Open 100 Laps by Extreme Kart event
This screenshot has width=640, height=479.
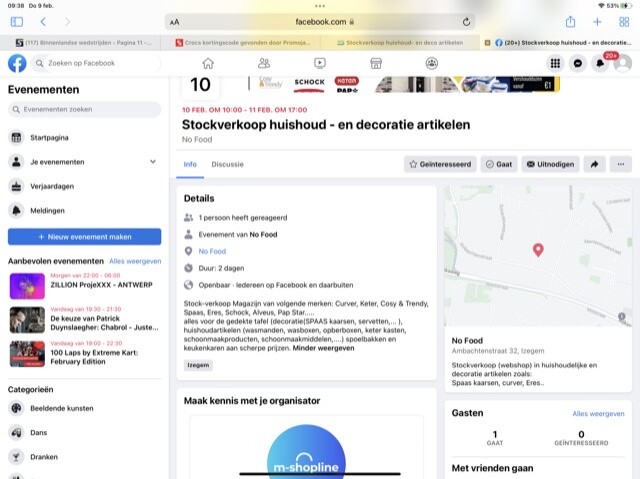pos(84,354)
